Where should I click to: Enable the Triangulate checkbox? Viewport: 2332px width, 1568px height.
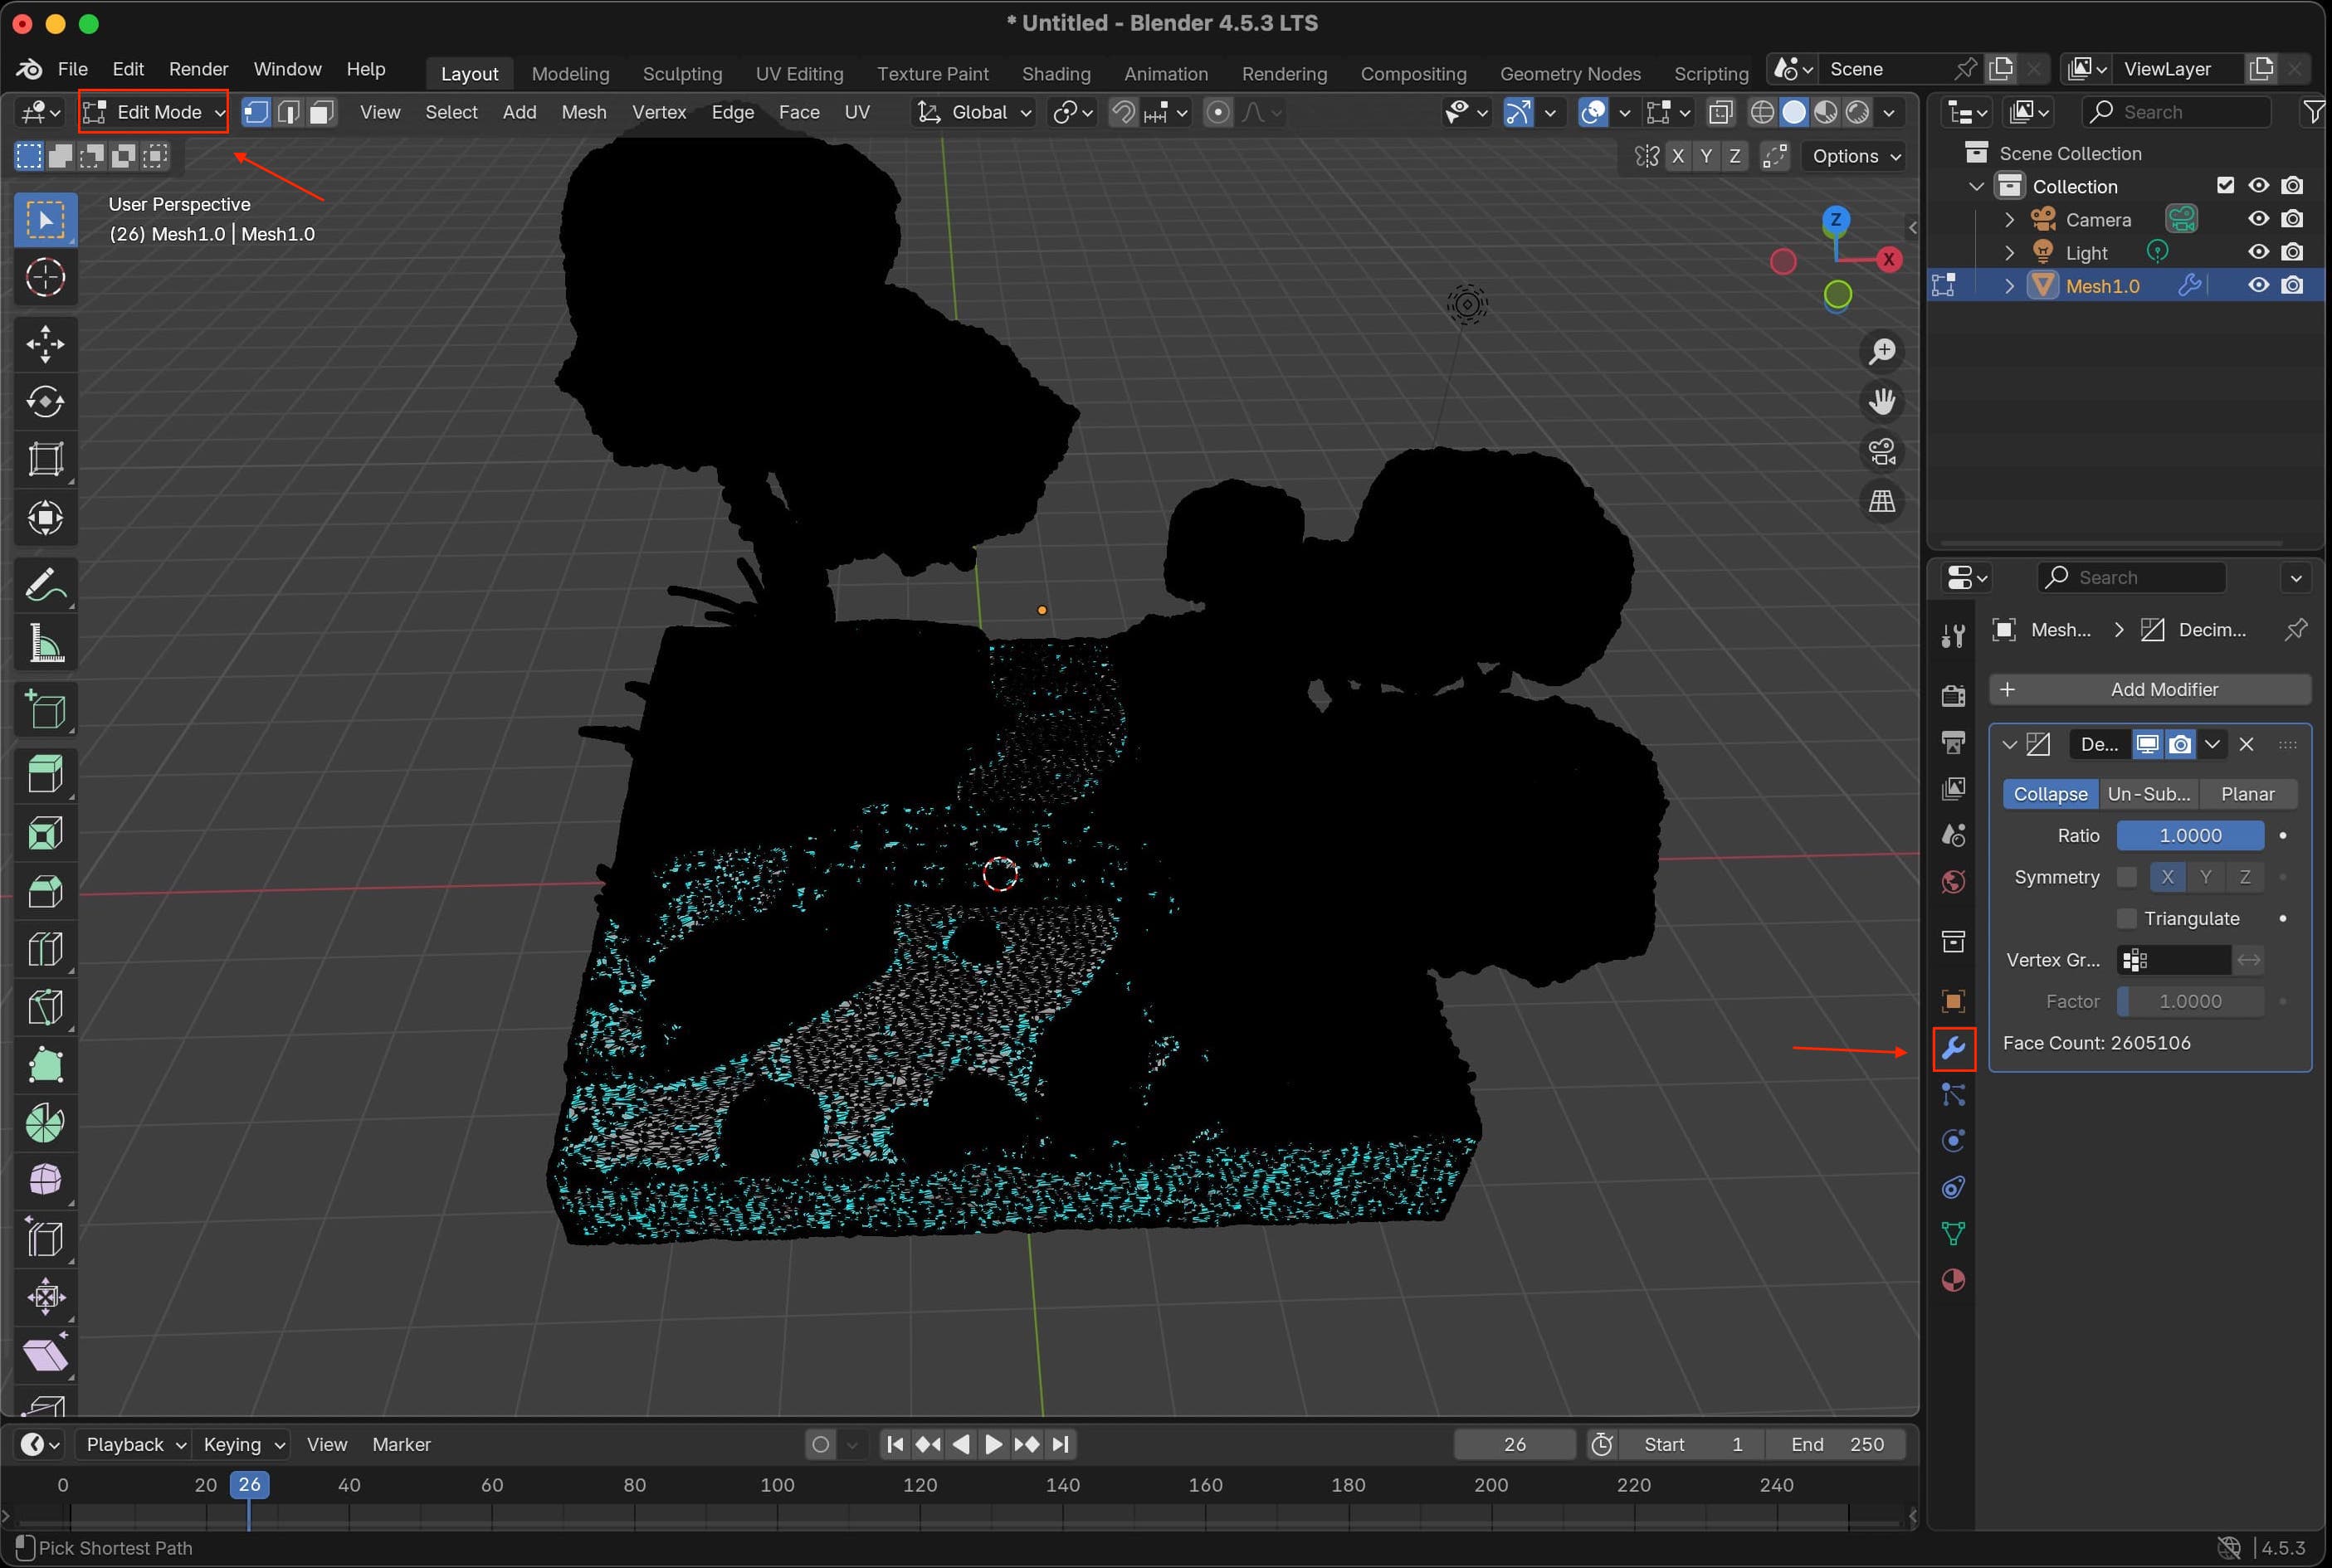[2127, 918]
